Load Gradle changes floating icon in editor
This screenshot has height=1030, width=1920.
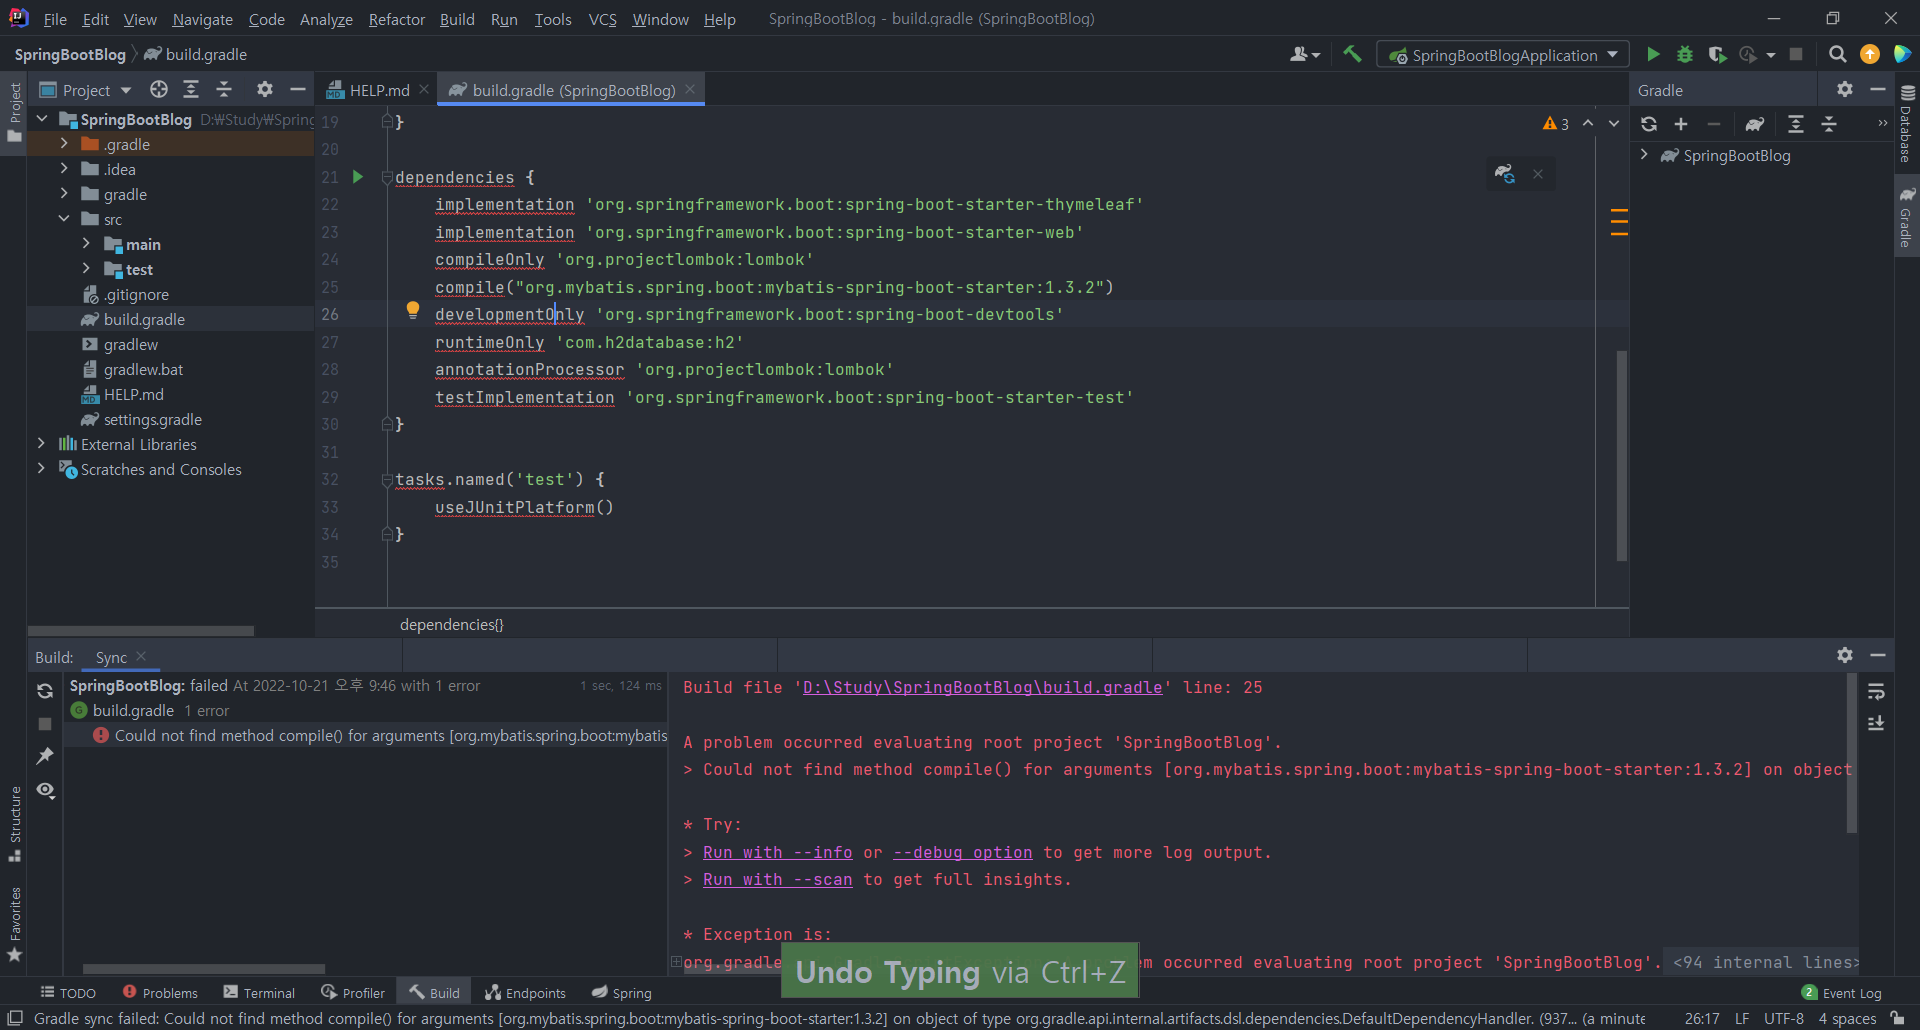click(x=1505, y=174)
